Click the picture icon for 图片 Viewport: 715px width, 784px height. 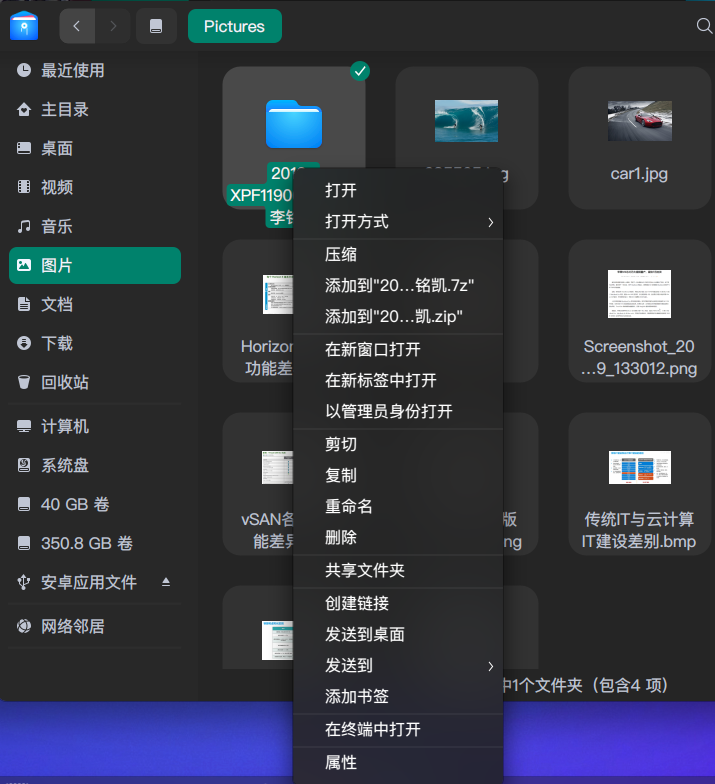[24, 265]
